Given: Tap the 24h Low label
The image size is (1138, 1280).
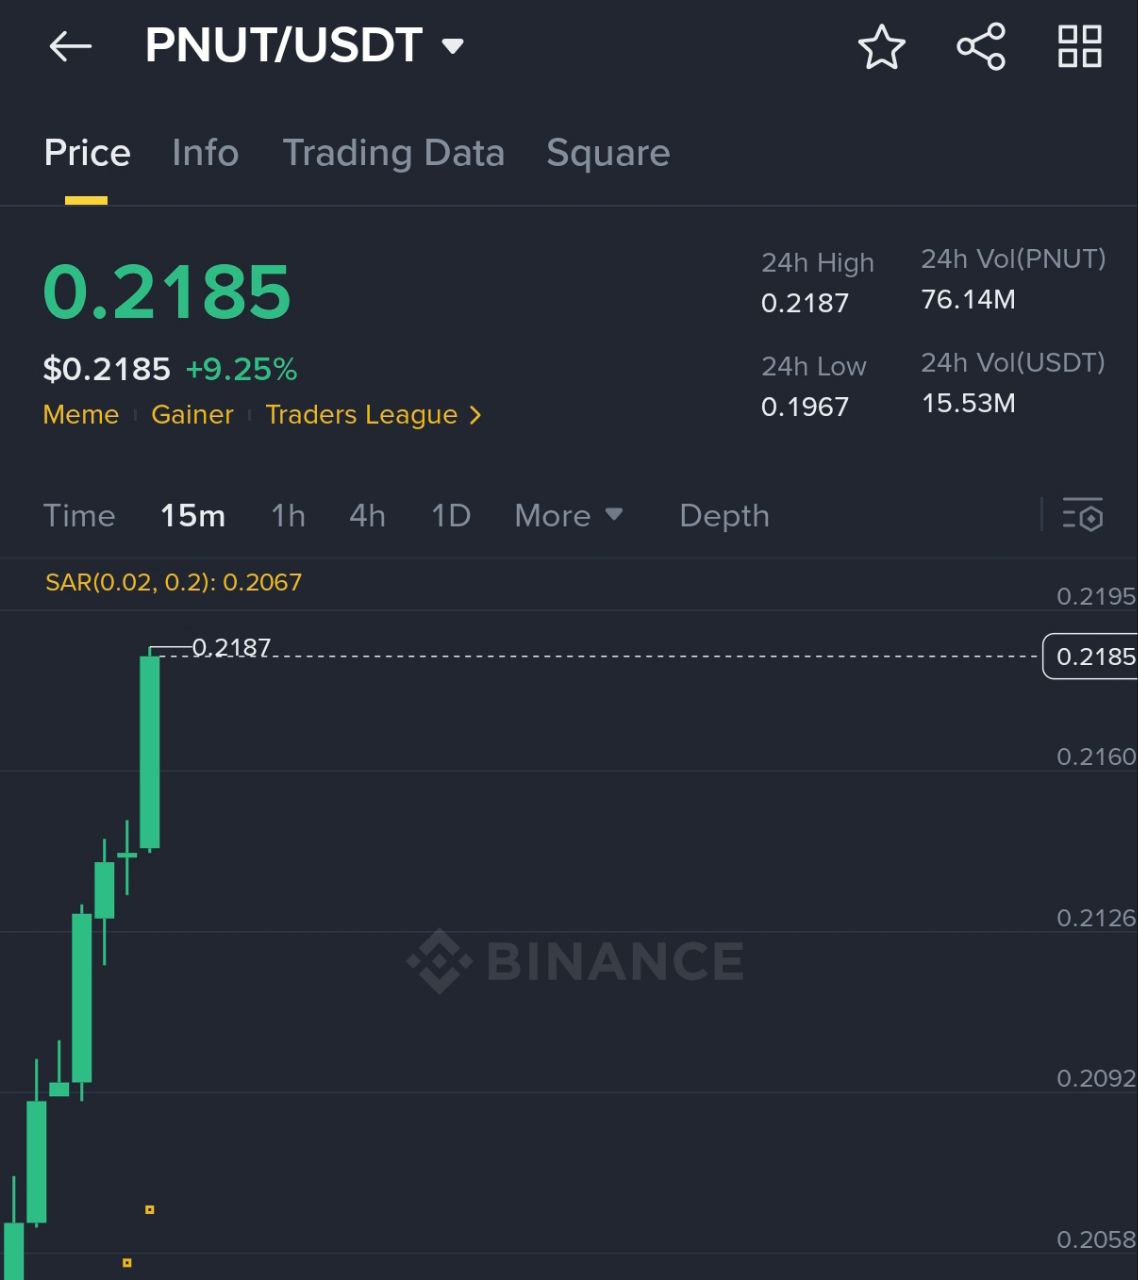Looking at the screenshot, I should click(x=814, y=366).
